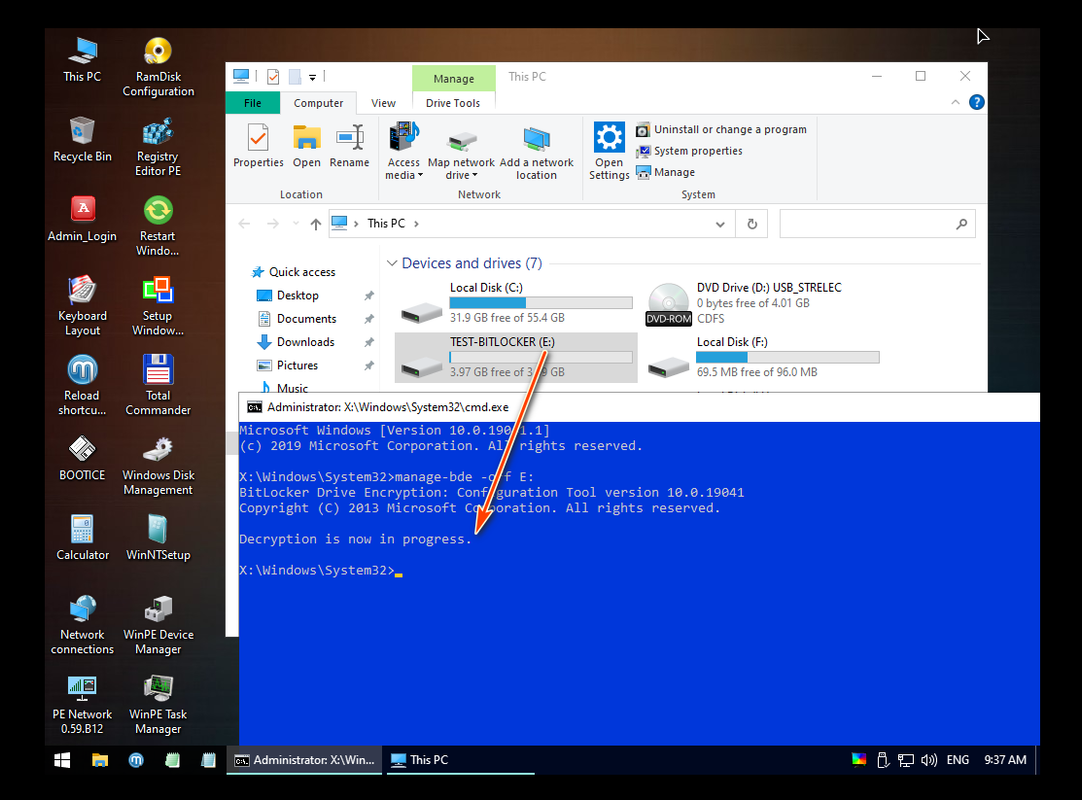The height and width of the screenshot is (800, 1082).
Task: Switch to the cmd.exe taskbar button
Action: click(x=304, y=760)
